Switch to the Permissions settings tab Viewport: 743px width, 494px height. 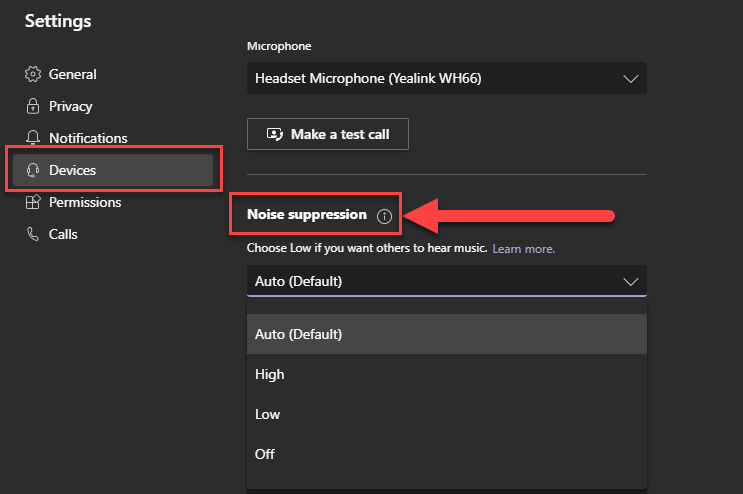click(x=85, y=202)
